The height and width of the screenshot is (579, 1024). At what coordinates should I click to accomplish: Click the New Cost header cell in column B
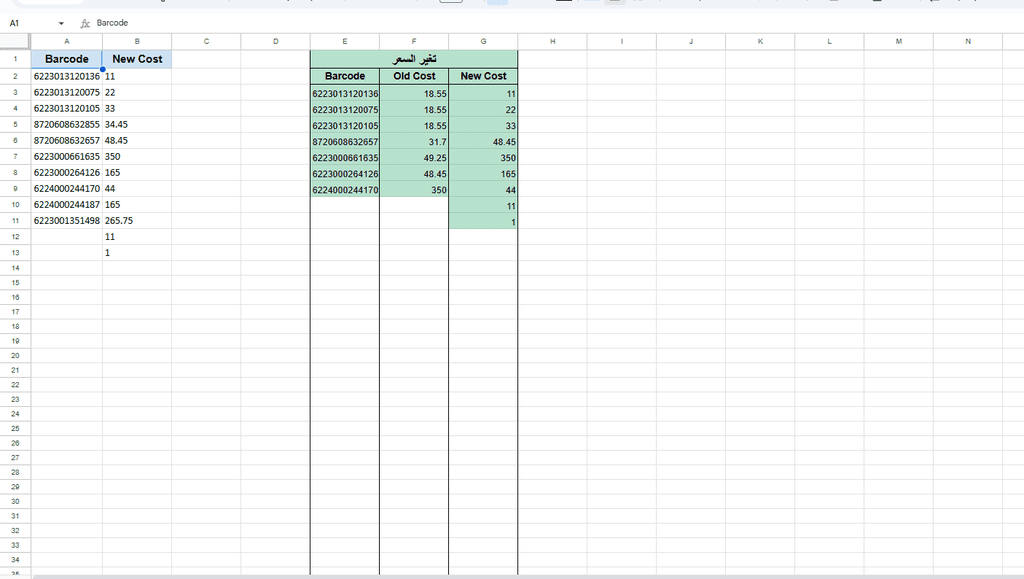pyautogui.click(x=137, y=59)
